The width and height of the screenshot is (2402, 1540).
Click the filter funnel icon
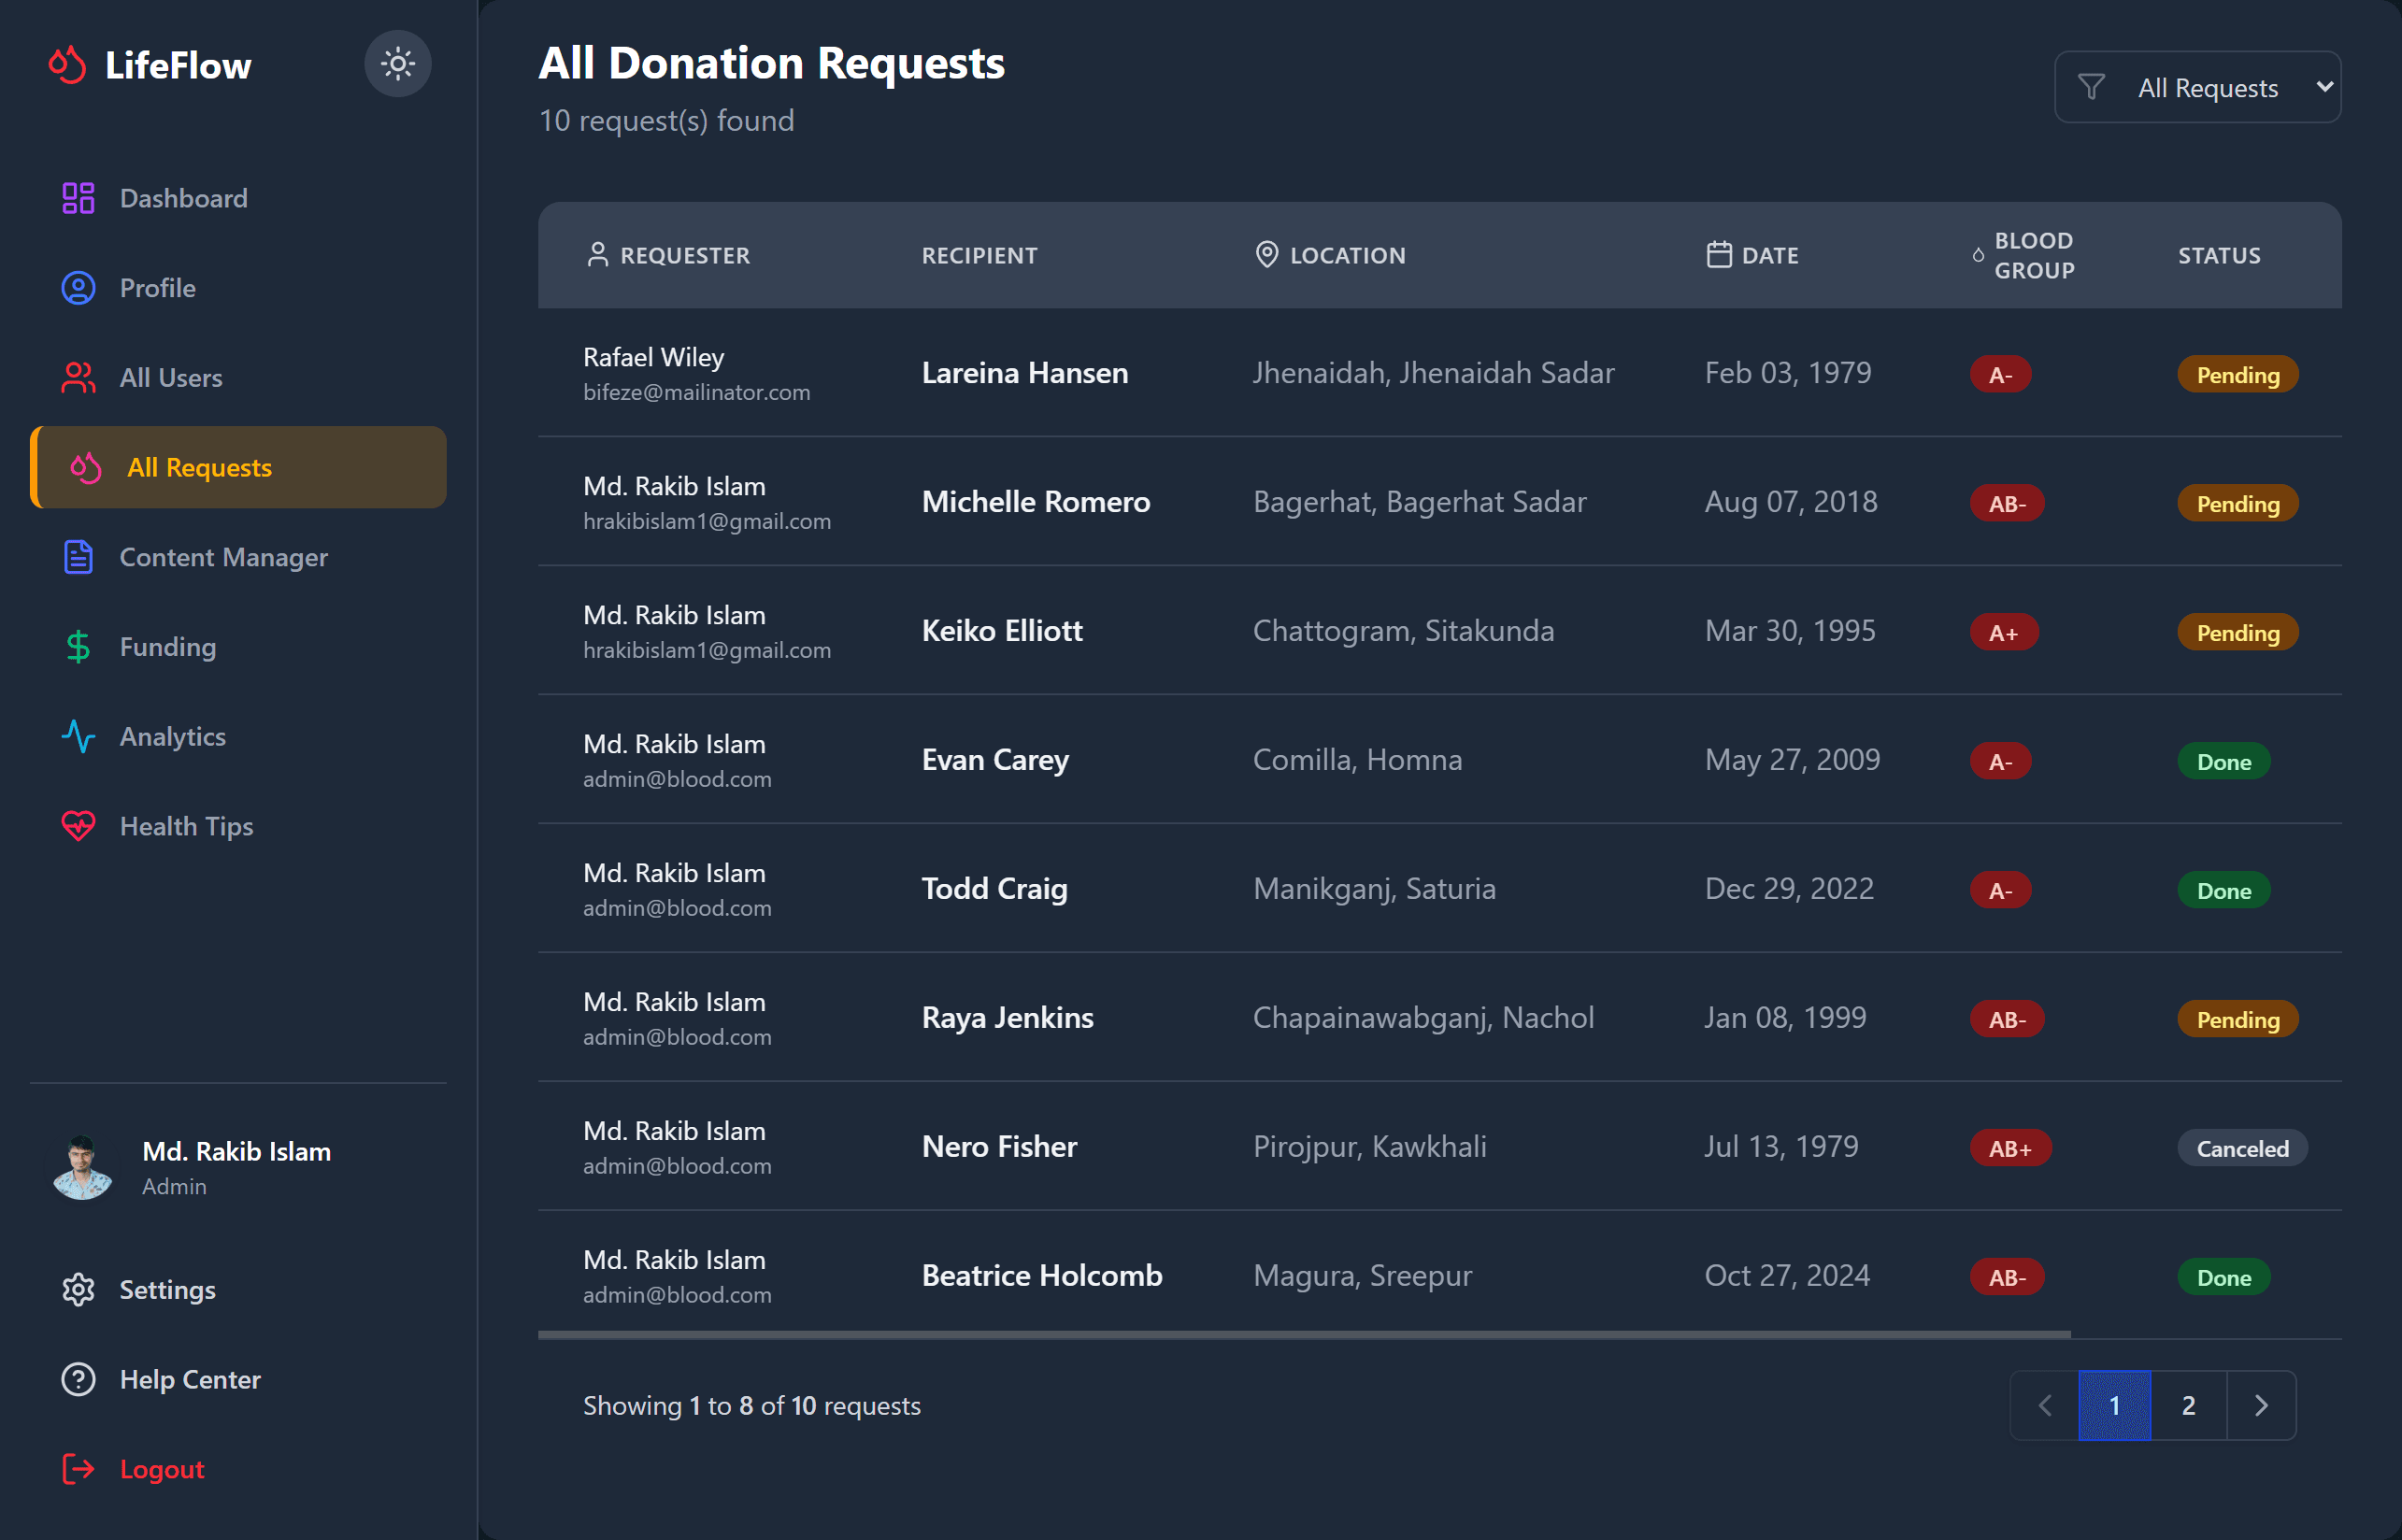(x=2091, y=88)
